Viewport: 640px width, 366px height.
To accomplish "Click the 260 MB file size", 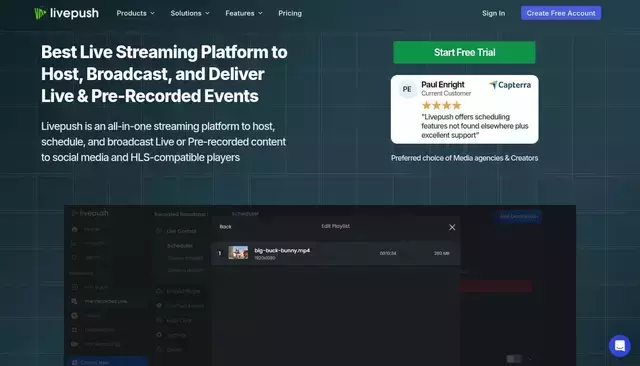I will tap(441, 253).
